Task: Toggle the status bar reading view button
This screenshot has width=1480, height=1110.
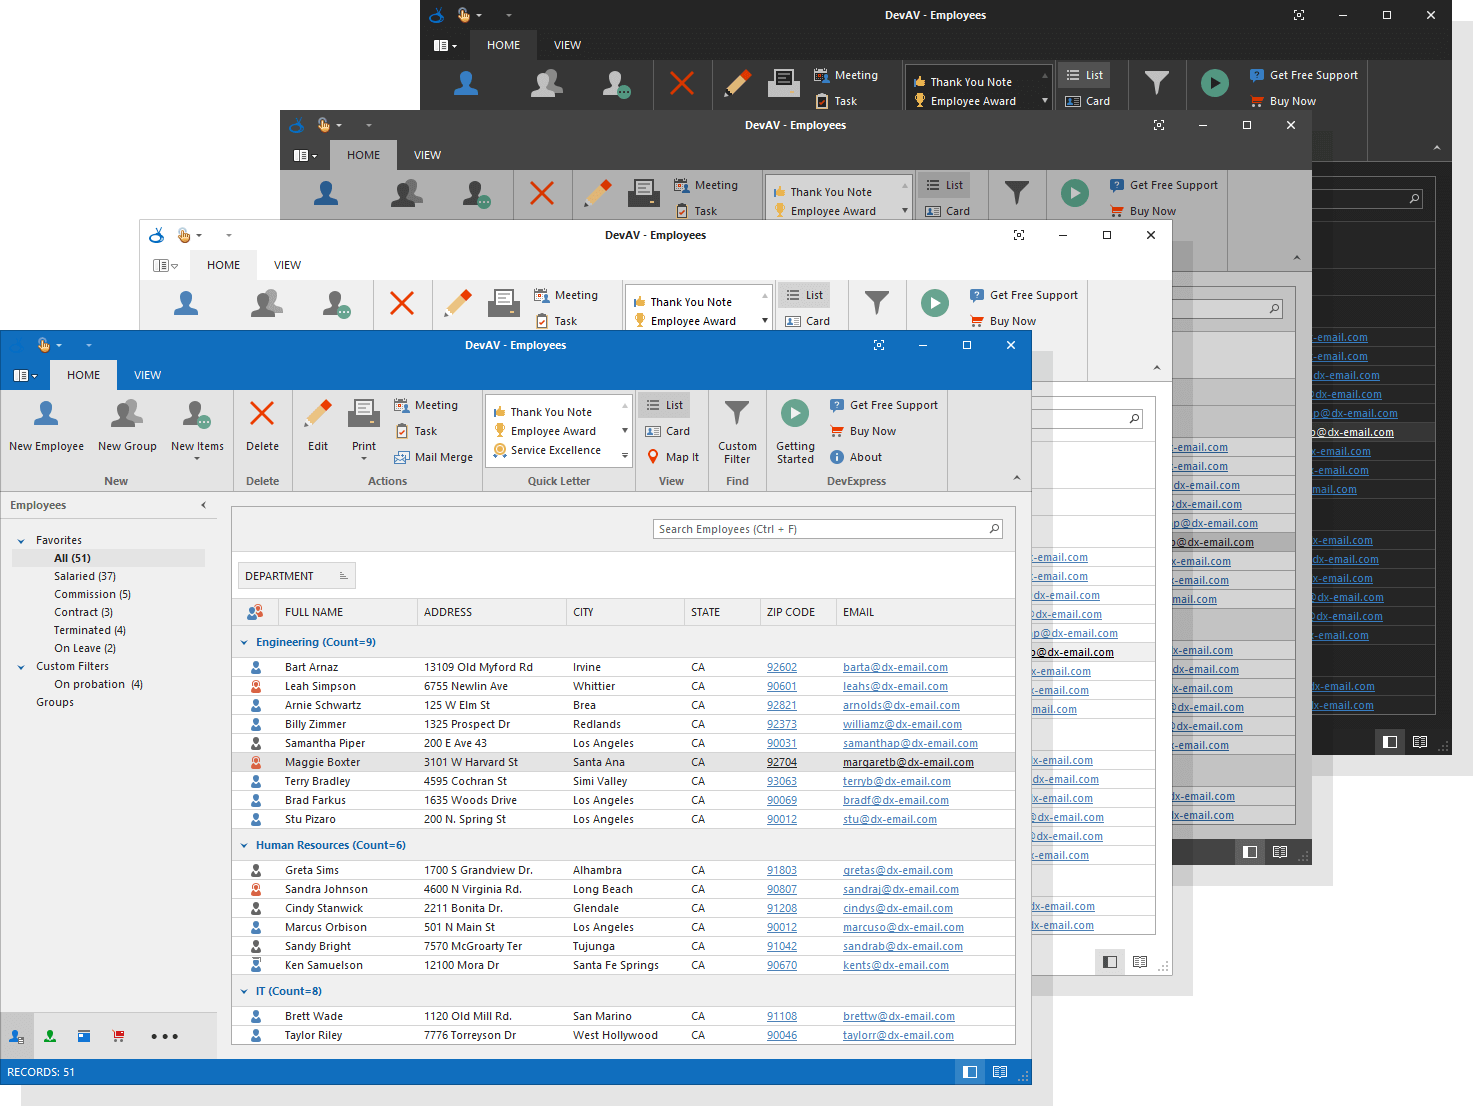Action: (1000, 1072)
